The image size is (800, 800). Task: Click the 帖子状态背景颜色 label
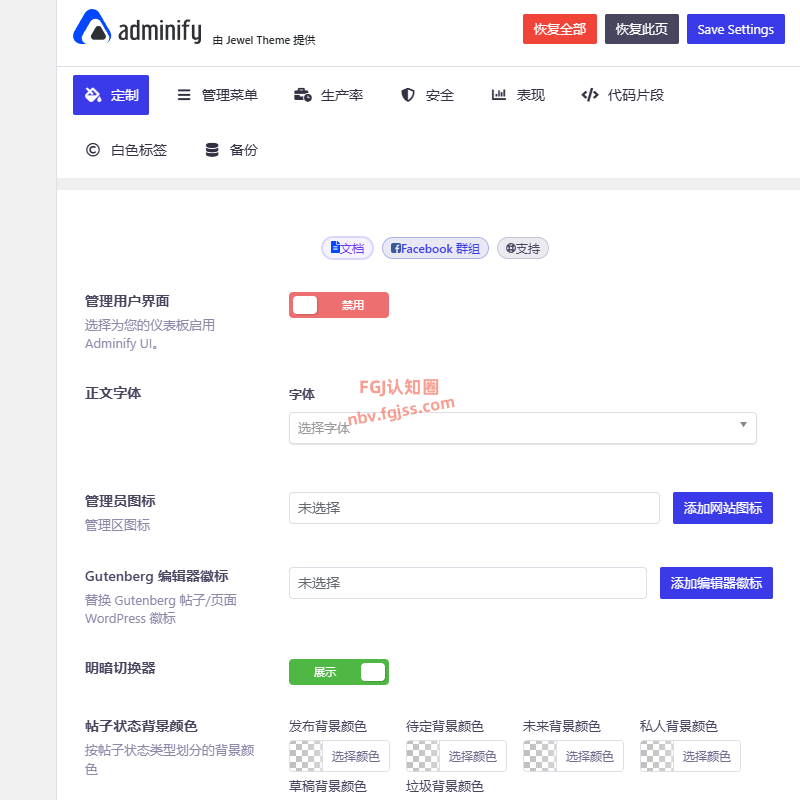[141, 726]
